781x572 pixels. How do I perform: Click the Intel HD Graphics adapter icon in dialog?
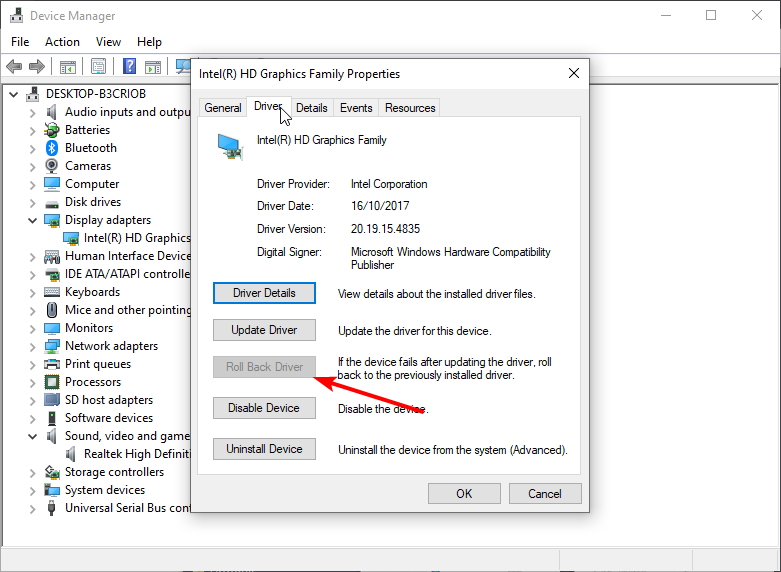point(230,147)
